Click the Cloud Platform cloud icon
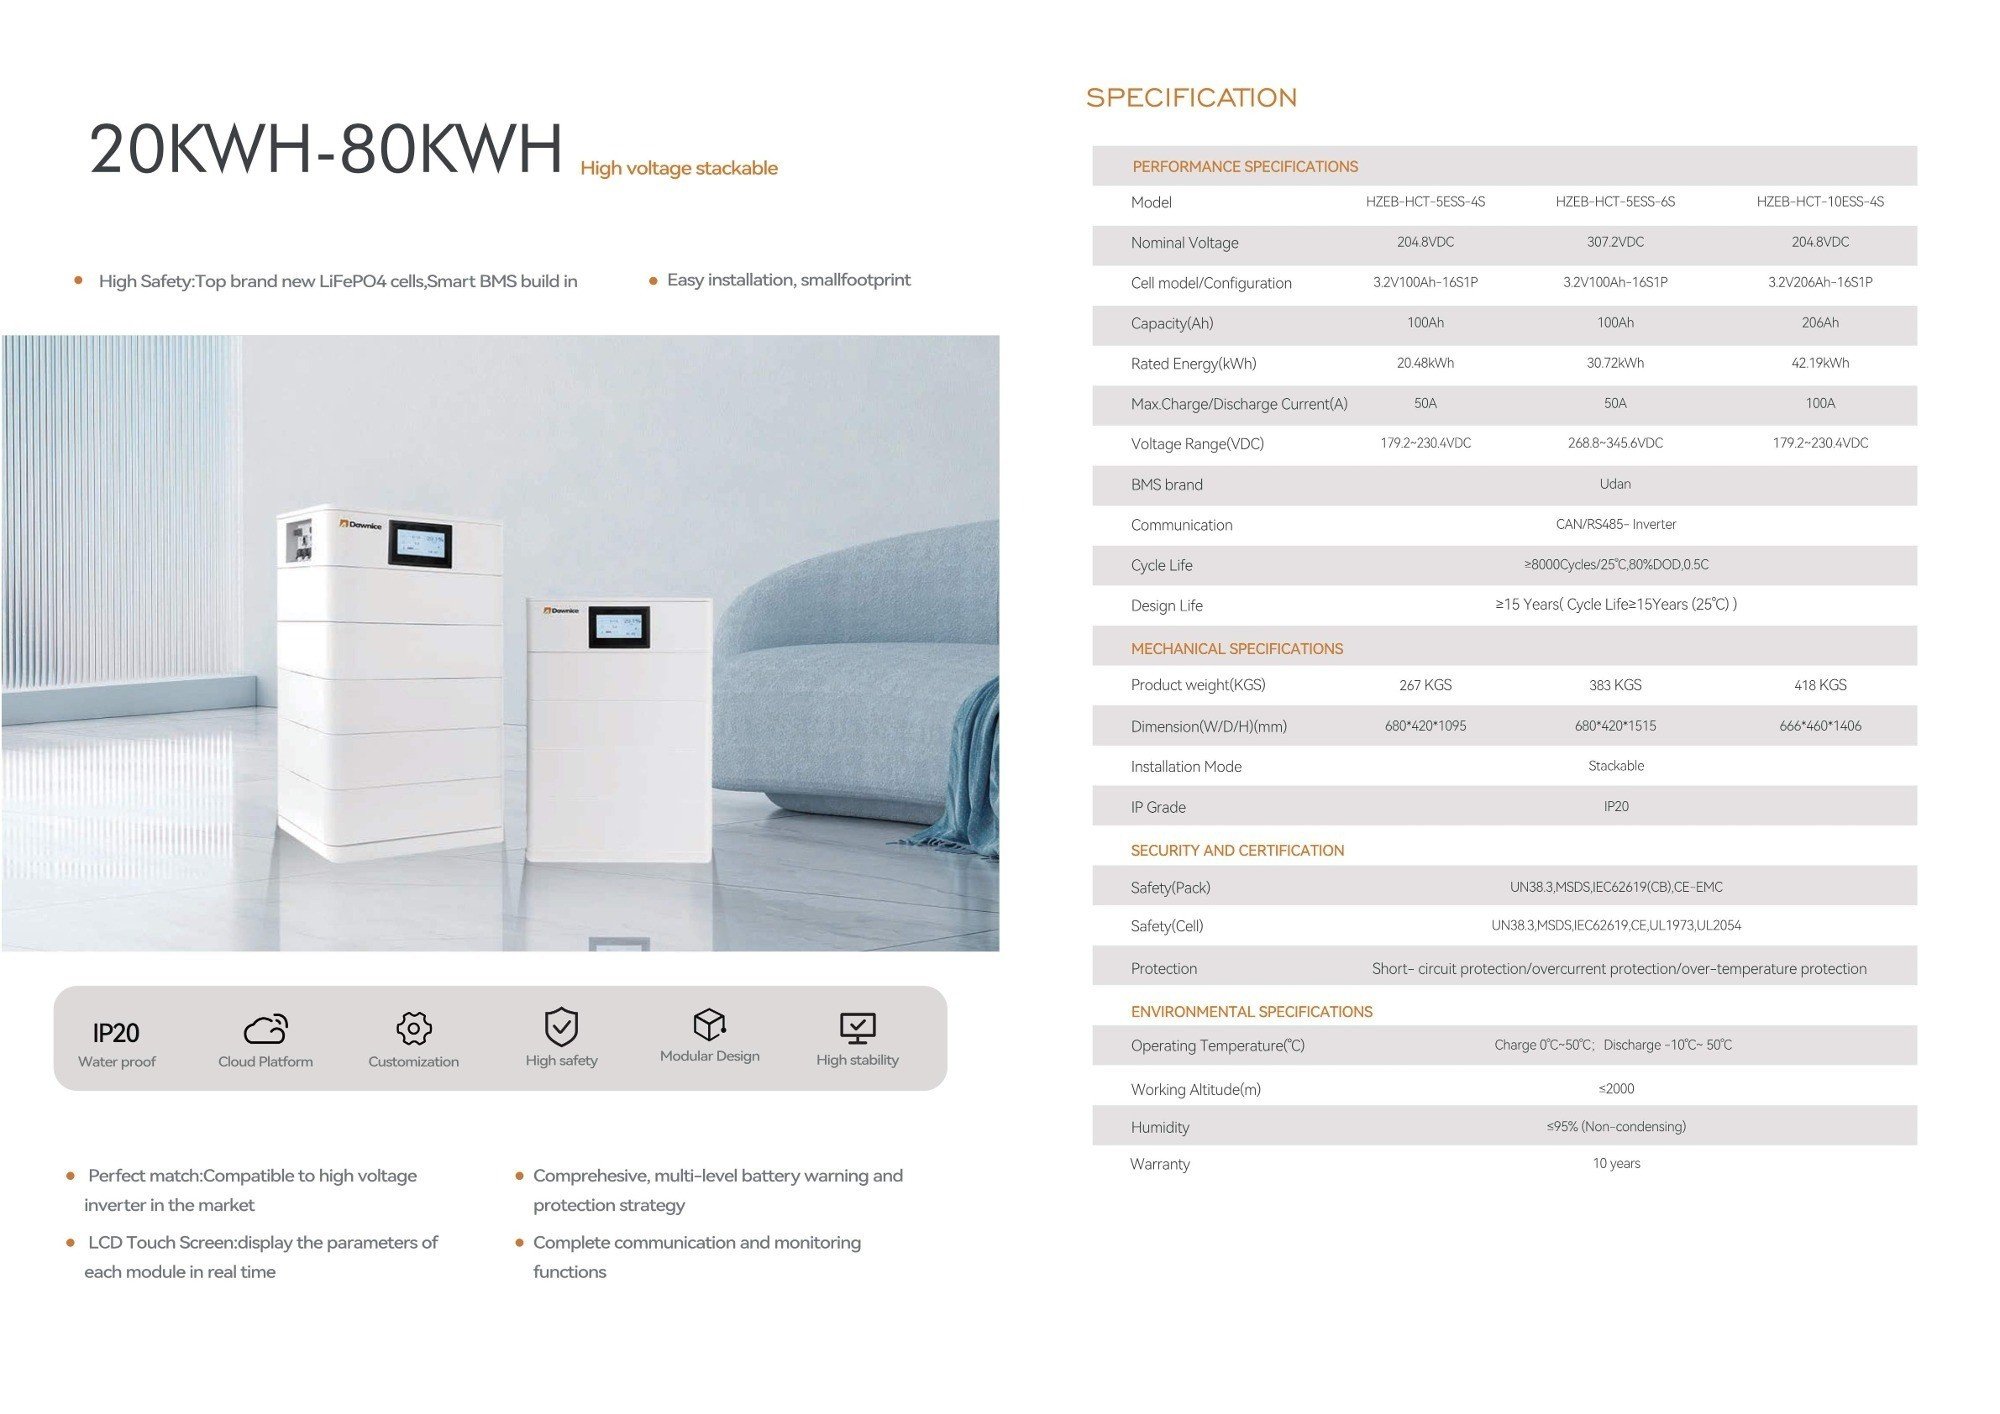This screenshot has height=1414, width=2000. [266, 1029]
